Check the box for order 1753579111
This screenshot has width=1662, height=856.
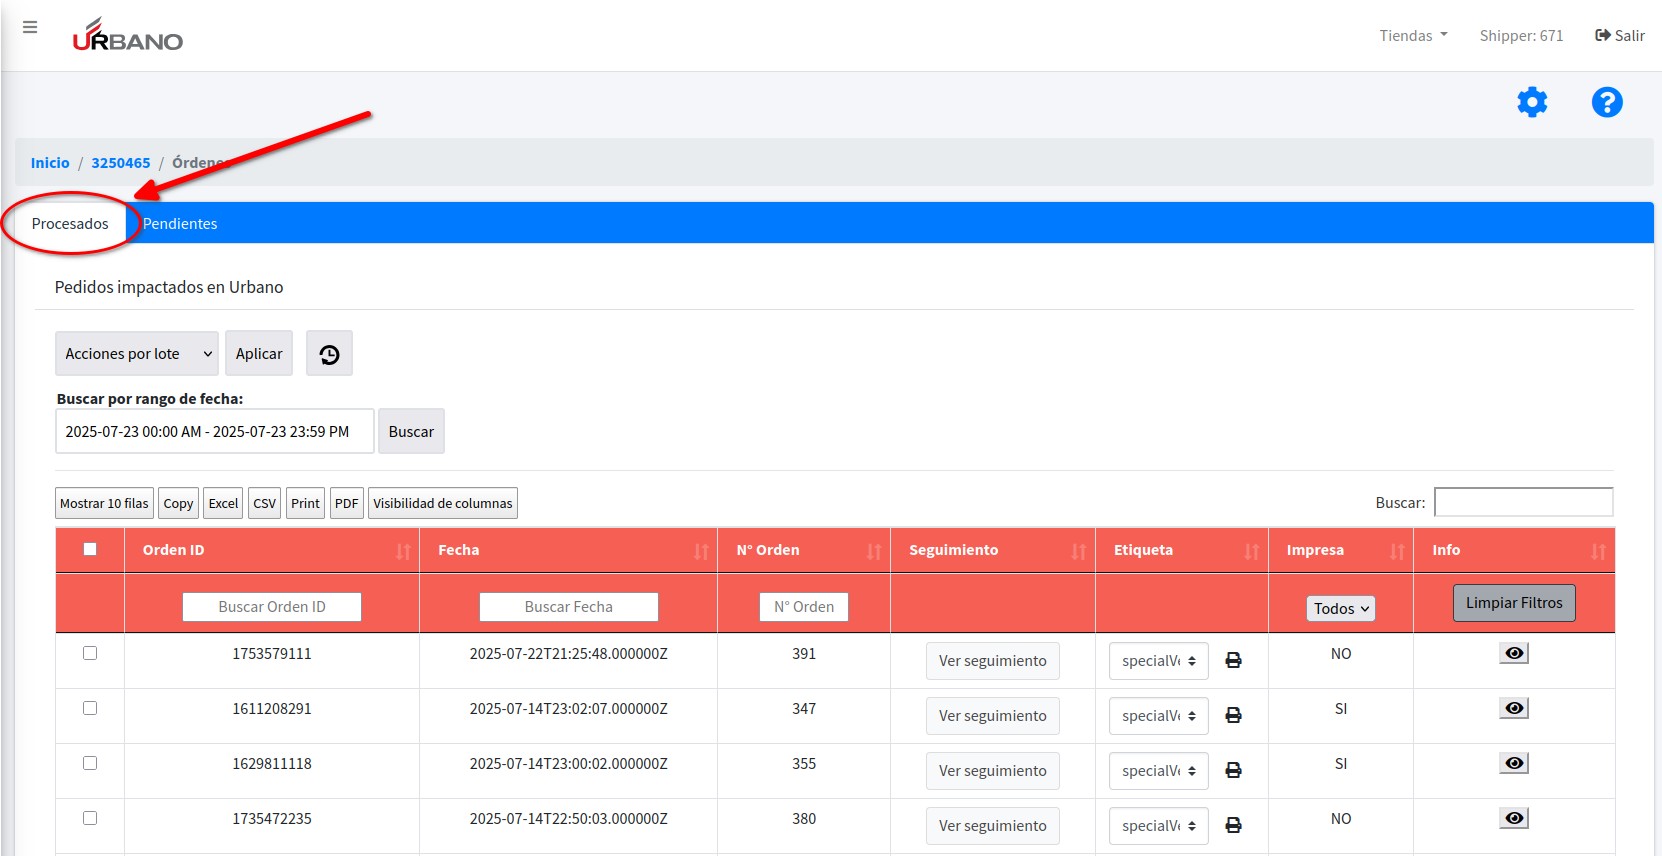click(90, 653)
